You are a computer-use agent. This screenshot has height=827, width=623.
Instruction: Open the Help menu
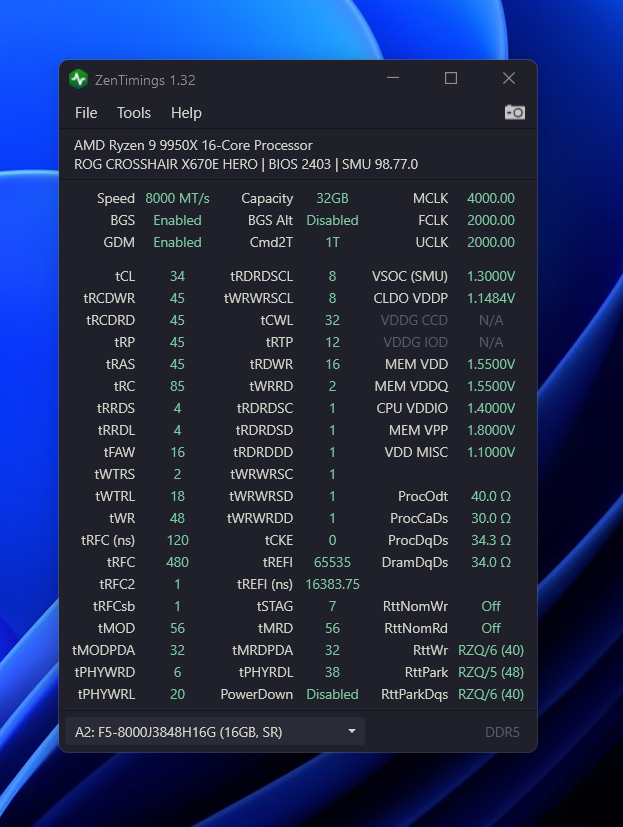tap(186, 113)
